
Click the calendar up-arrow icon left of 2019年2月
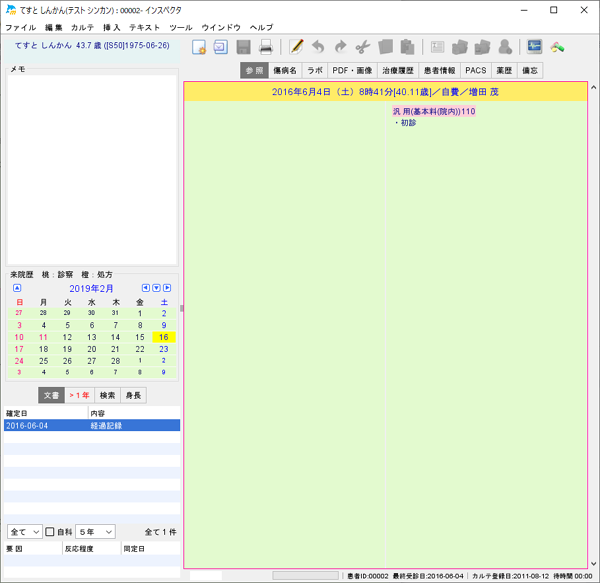click(17, 288)
